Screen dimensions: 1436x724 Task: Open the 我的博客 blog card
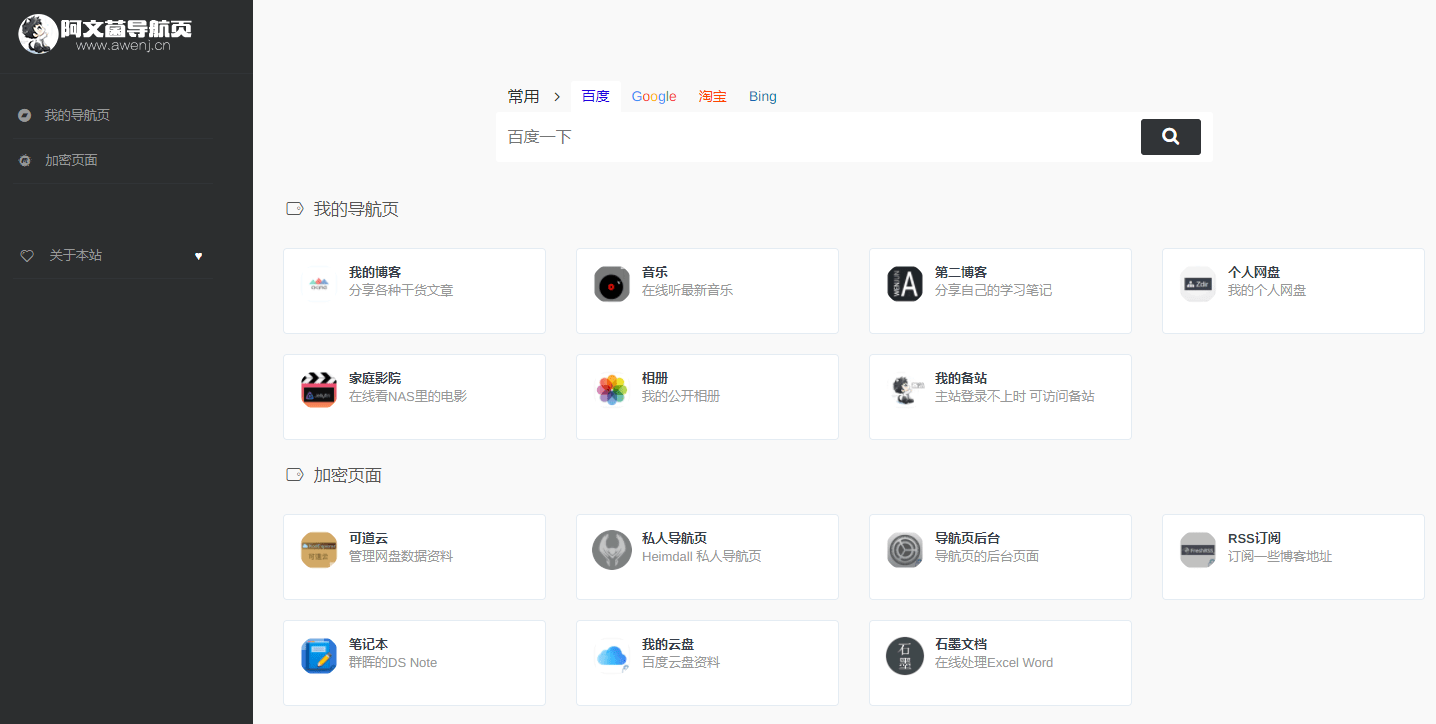(414, 290)
